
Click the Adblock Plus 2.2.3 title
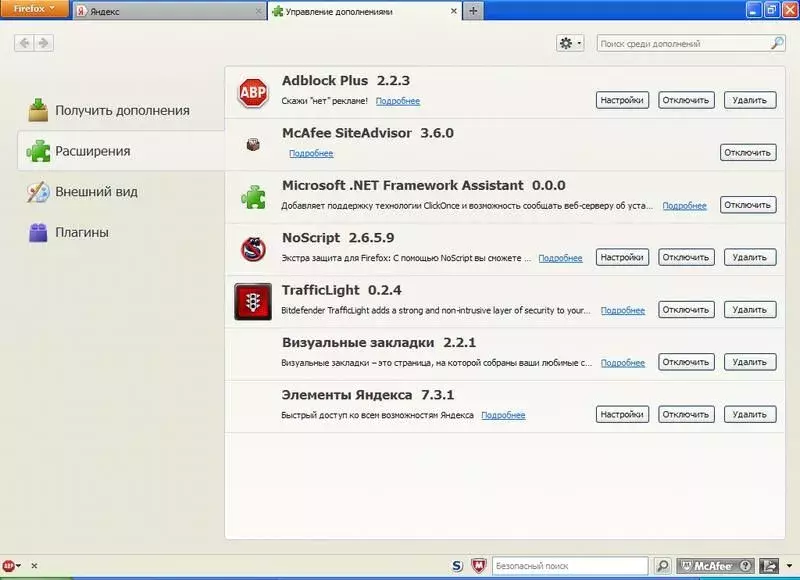click(x=345, y=81)
